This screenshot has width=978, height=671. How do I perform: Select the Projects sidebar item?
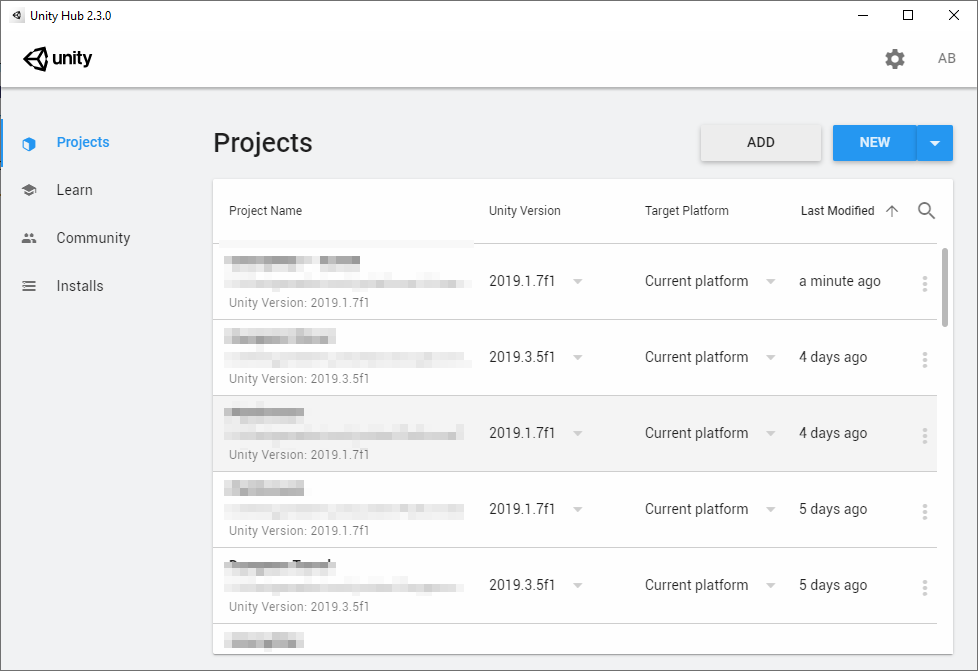(x=82, y=142)
